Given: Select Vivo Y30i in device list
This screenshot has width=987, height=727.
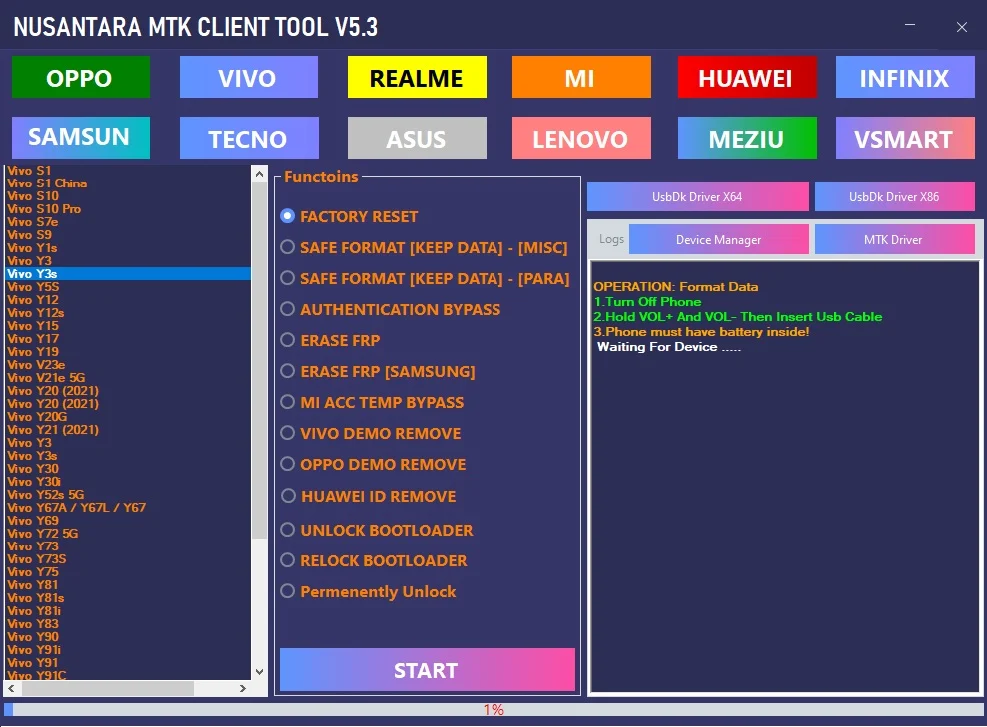Looking at the screenshot, I should click(128, 482).
